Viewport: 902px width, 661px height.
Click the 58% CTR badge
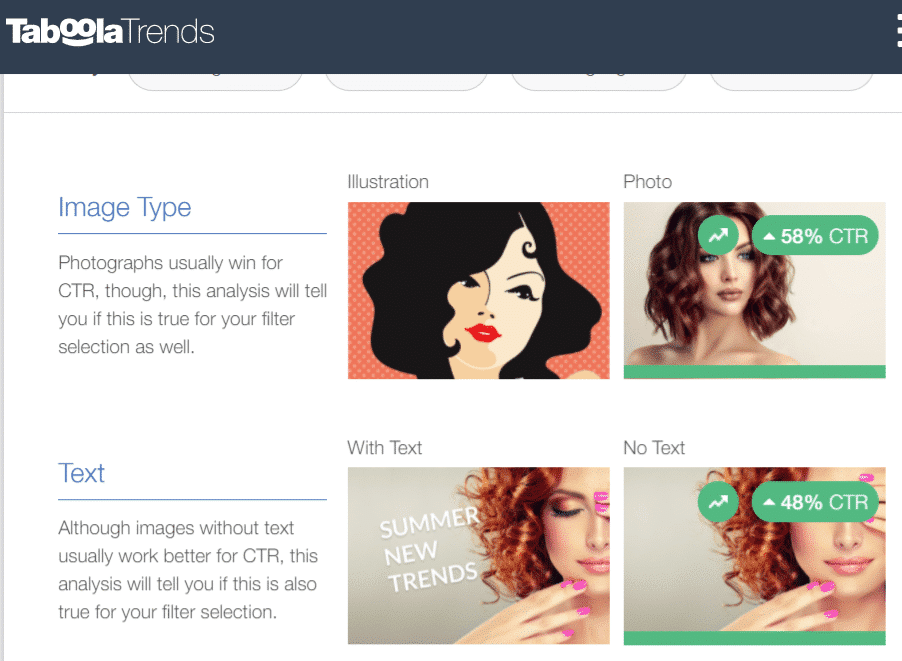click(x=815, y=235)
